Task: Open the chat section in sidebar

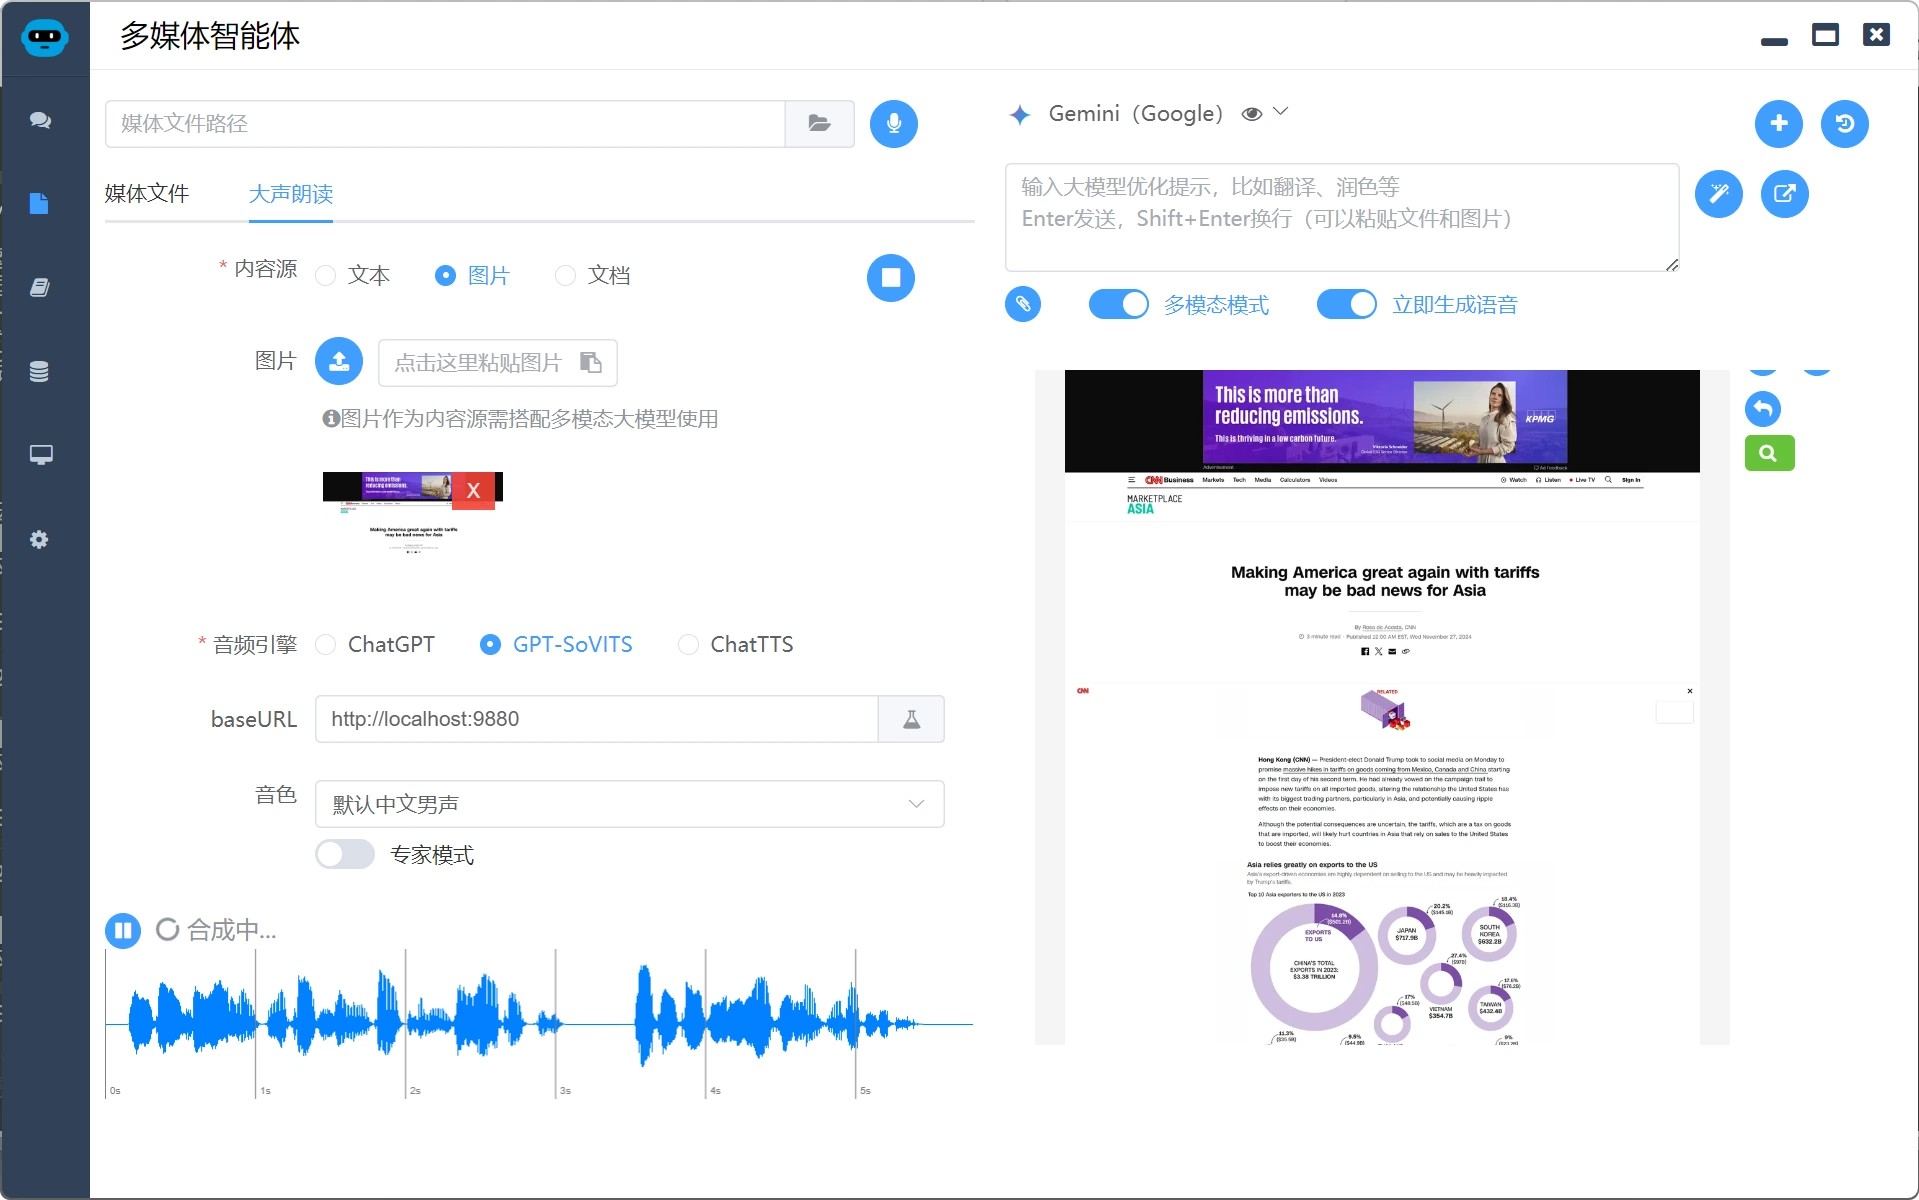Action: [x=40, y=120]
